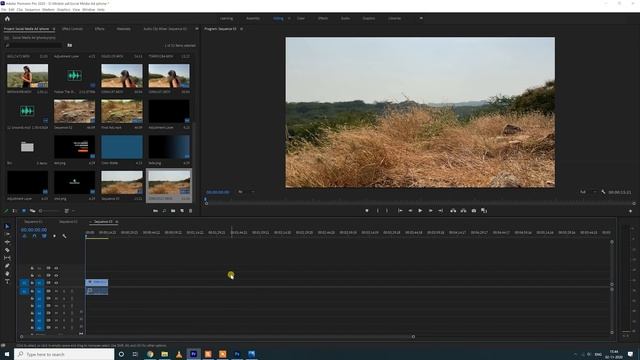The height and width of the screenshot is (360, 640).
Task: Toggle the project writable pencil icon
Action: tap(6, 211)
